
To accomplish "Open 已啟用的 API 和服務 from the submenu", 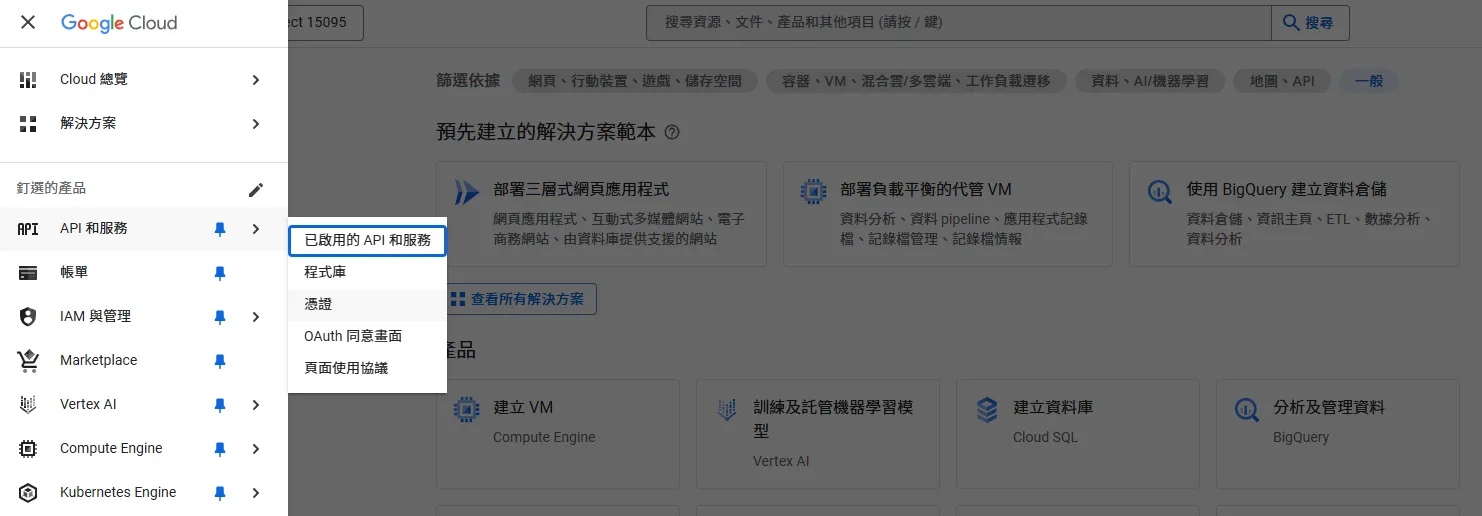I will (367, 240).
